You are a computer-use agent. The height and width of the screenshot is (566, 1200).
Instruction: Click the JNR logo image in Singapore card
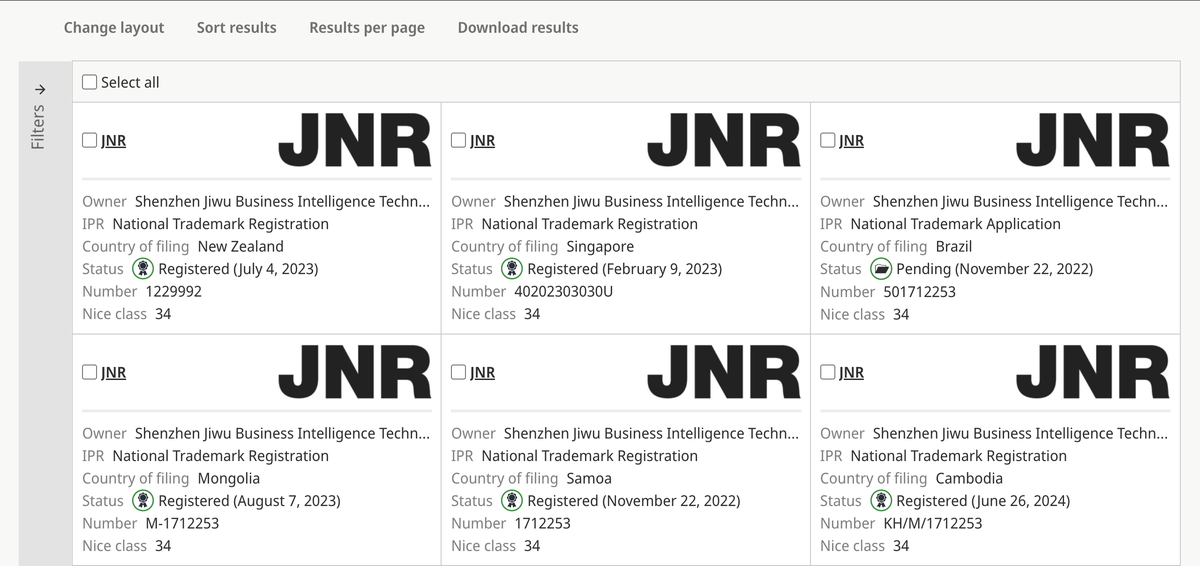[x=724, y=140]
